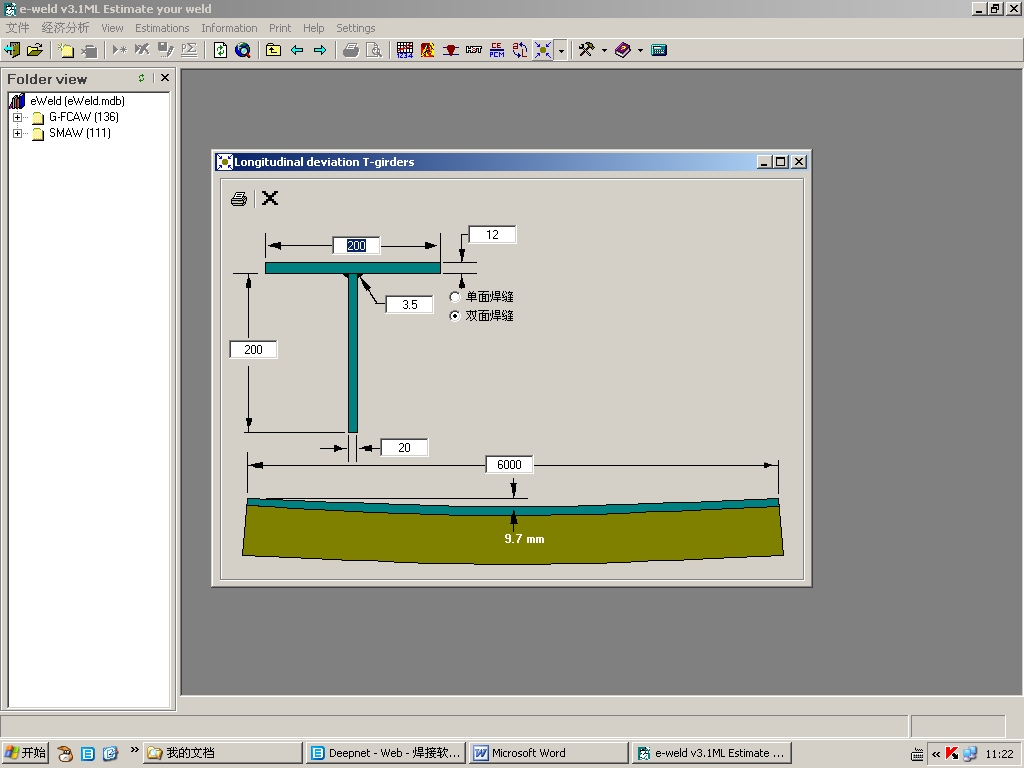Click the X icon beside dialog printer
1024x768 pixels.
(x=270, y=198)
